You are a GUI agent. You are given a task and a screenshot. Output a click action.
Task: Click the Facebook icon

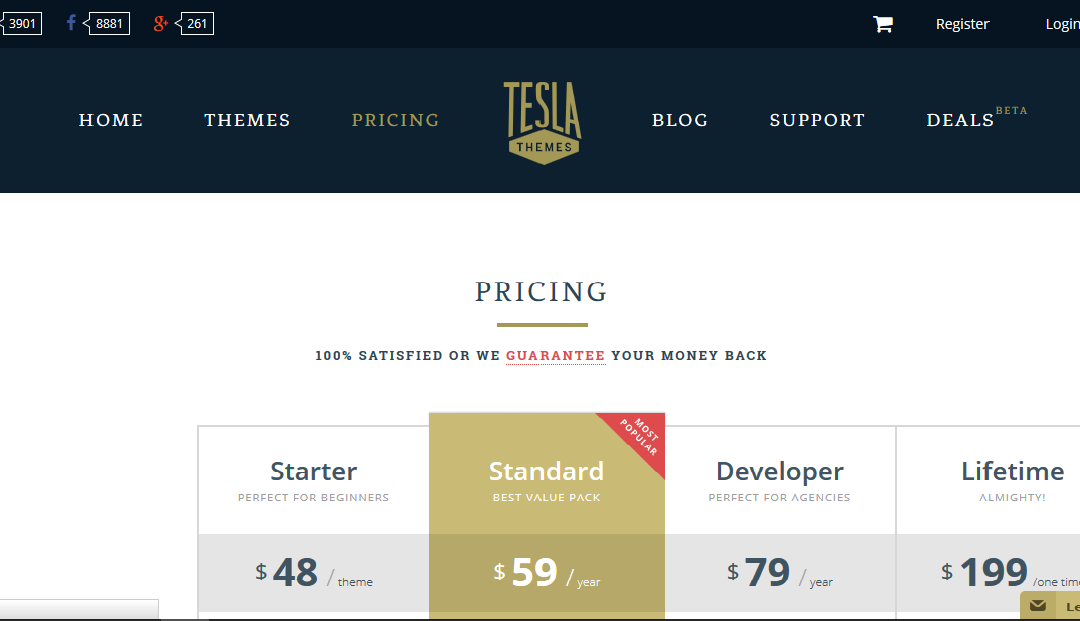tap(71, 23)
